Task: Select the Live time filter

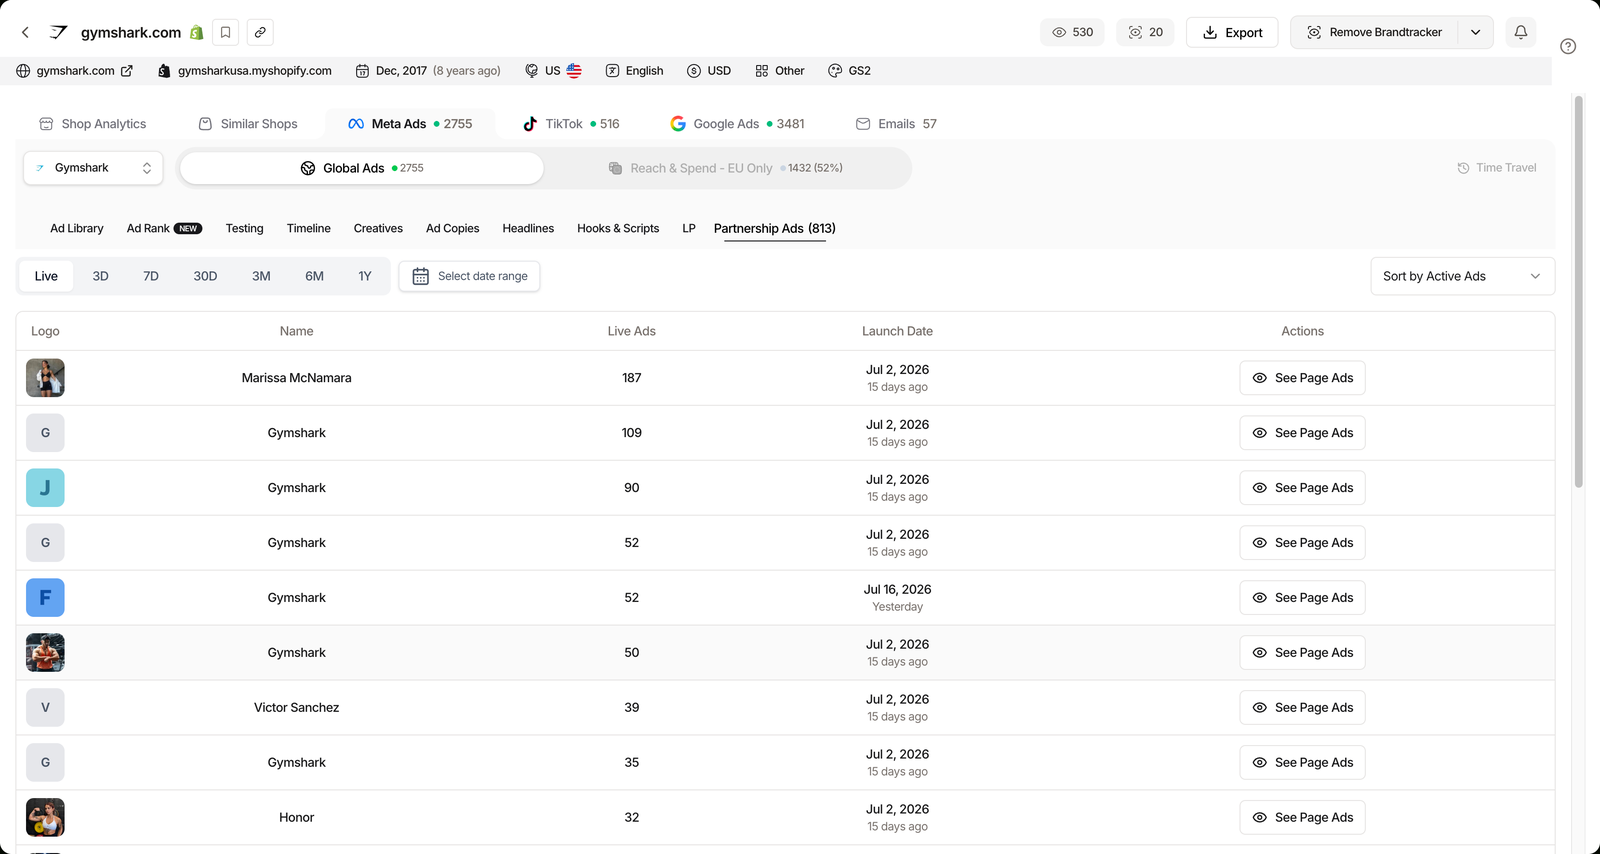Action: (46, 276)
